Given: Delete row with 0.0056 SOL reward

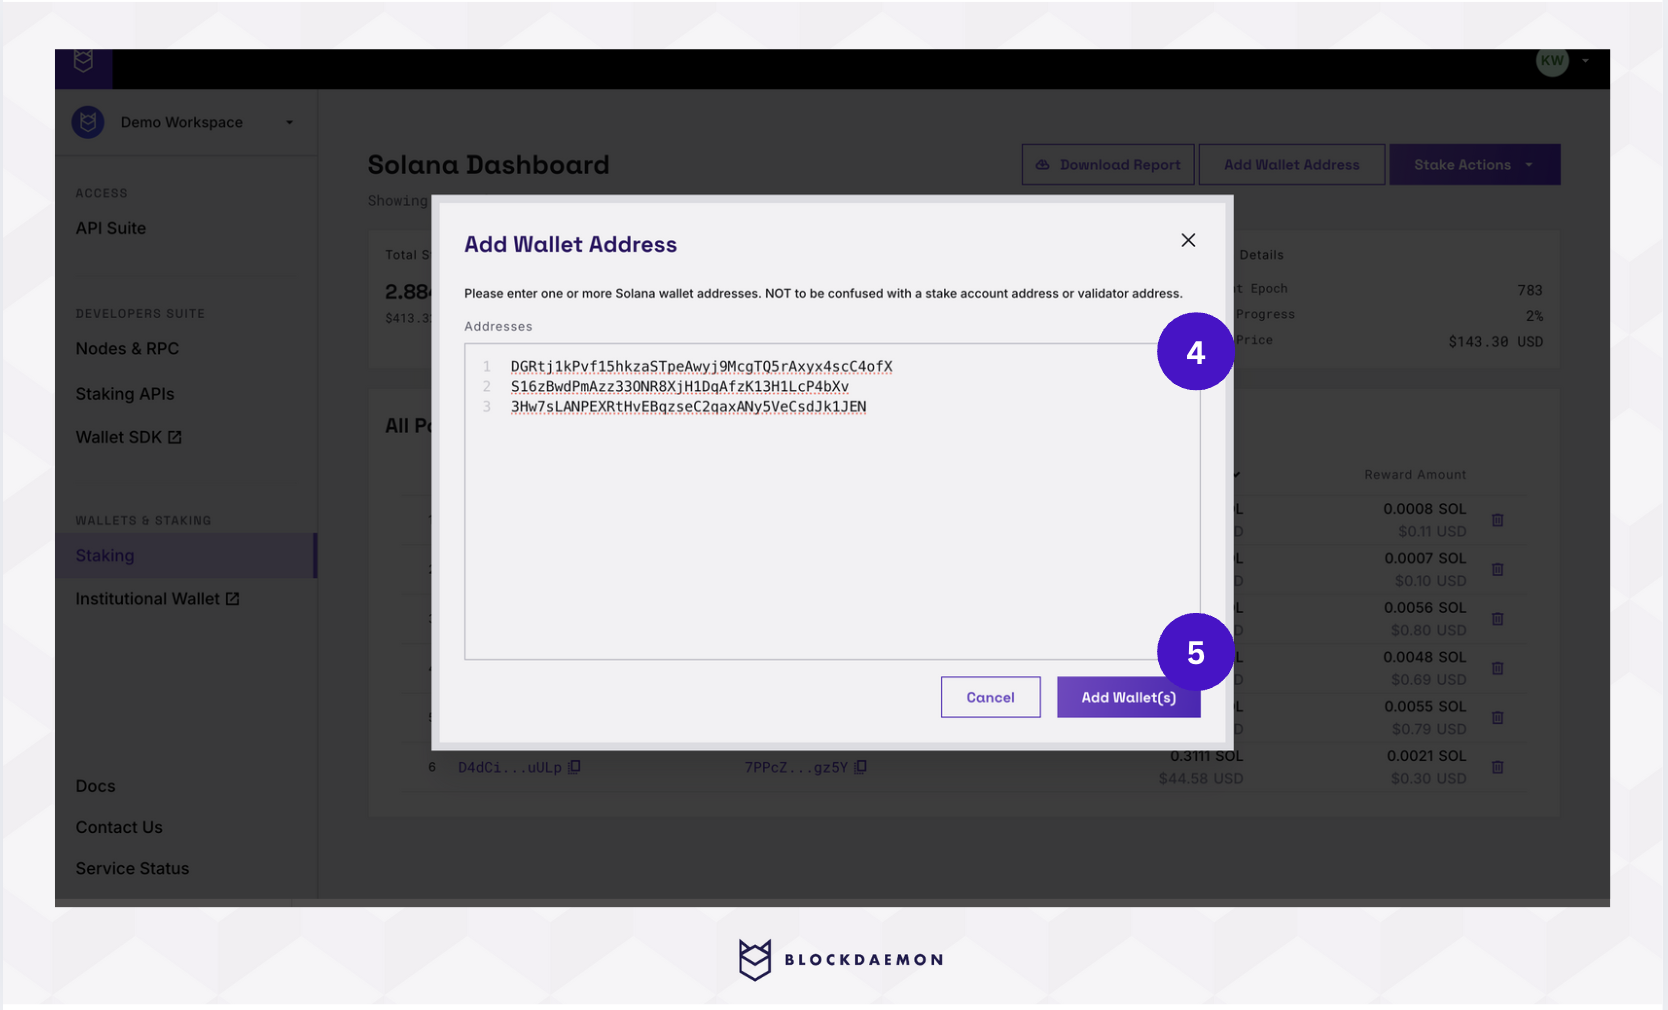Looking at the screenshot, I should (1497, 619).
